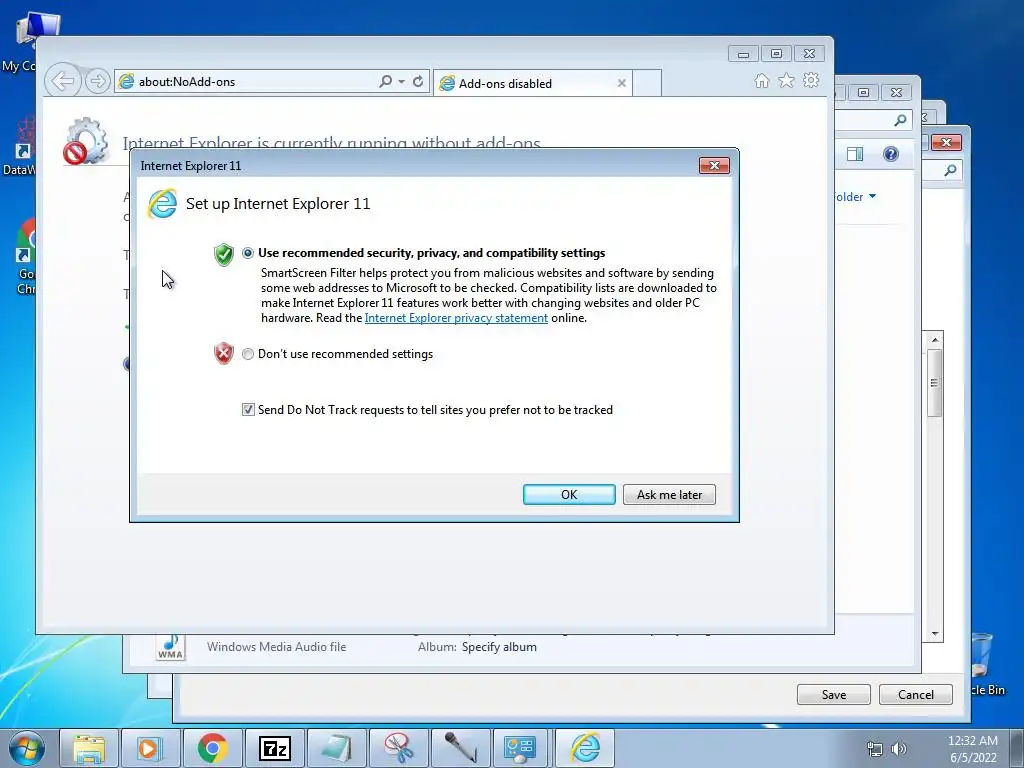Click scrollbar up arrow in background window
1024x768 pixels.
point(935,340)
